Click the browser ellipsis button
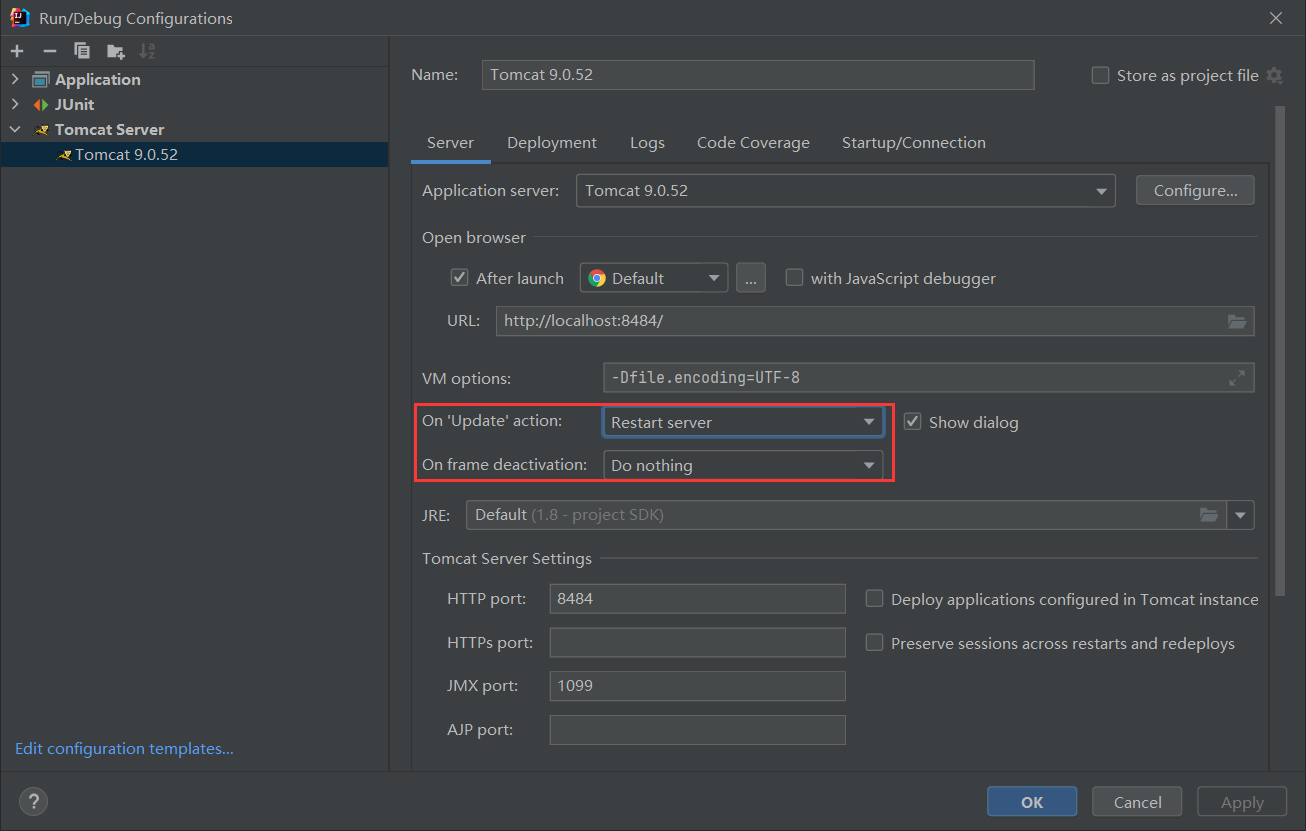The height and width of the screenshot is (831, 1306). 751,278
